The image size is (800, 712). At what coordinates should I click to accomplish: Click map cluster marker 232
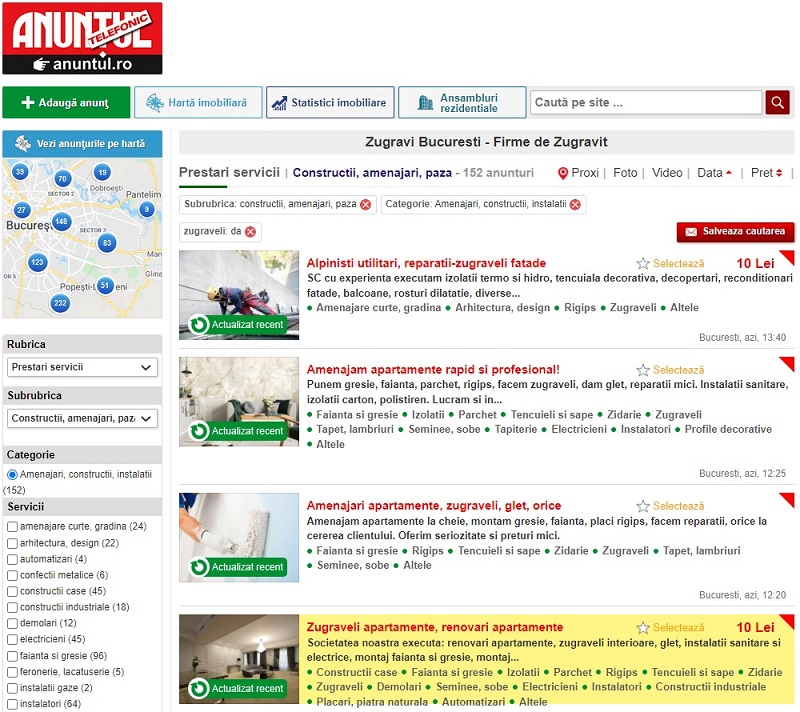tap(60, 303)
